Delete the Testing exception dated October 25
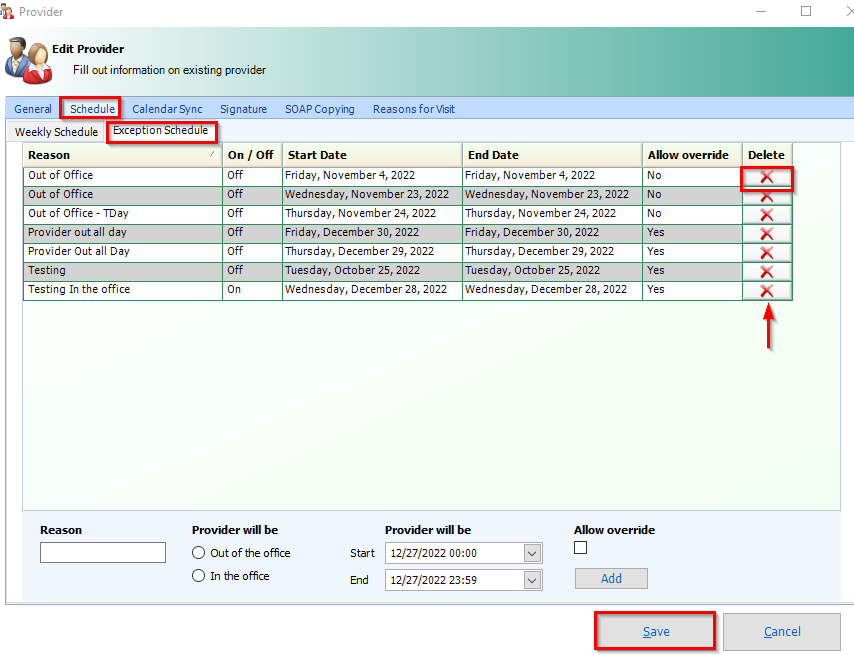854x655 pixels. (x=767, y=272)
